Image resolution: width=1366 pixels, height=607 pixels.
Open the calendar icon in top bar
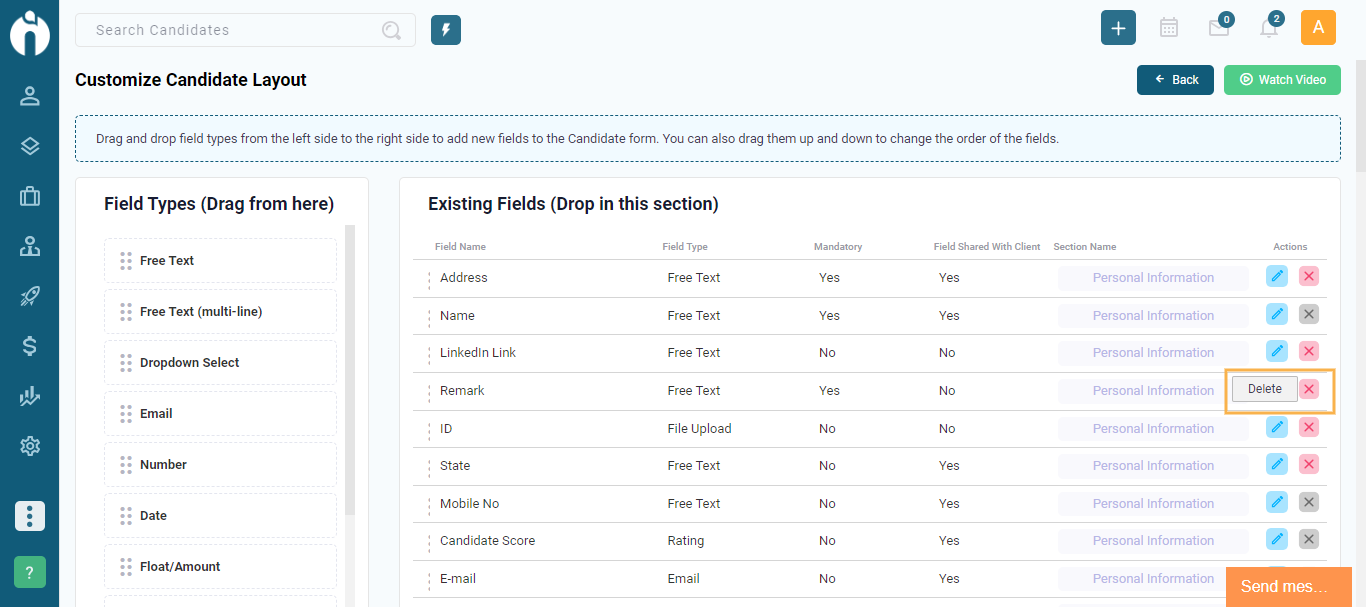1168,28
